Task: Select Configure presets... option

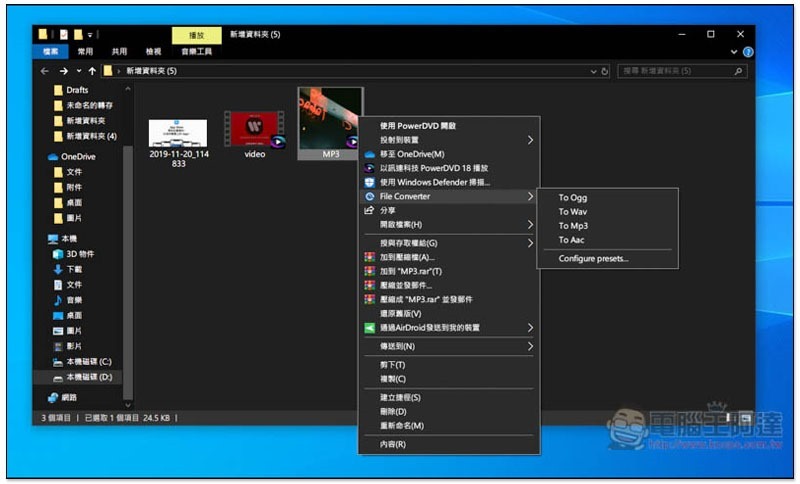Action: pos(593,258)
